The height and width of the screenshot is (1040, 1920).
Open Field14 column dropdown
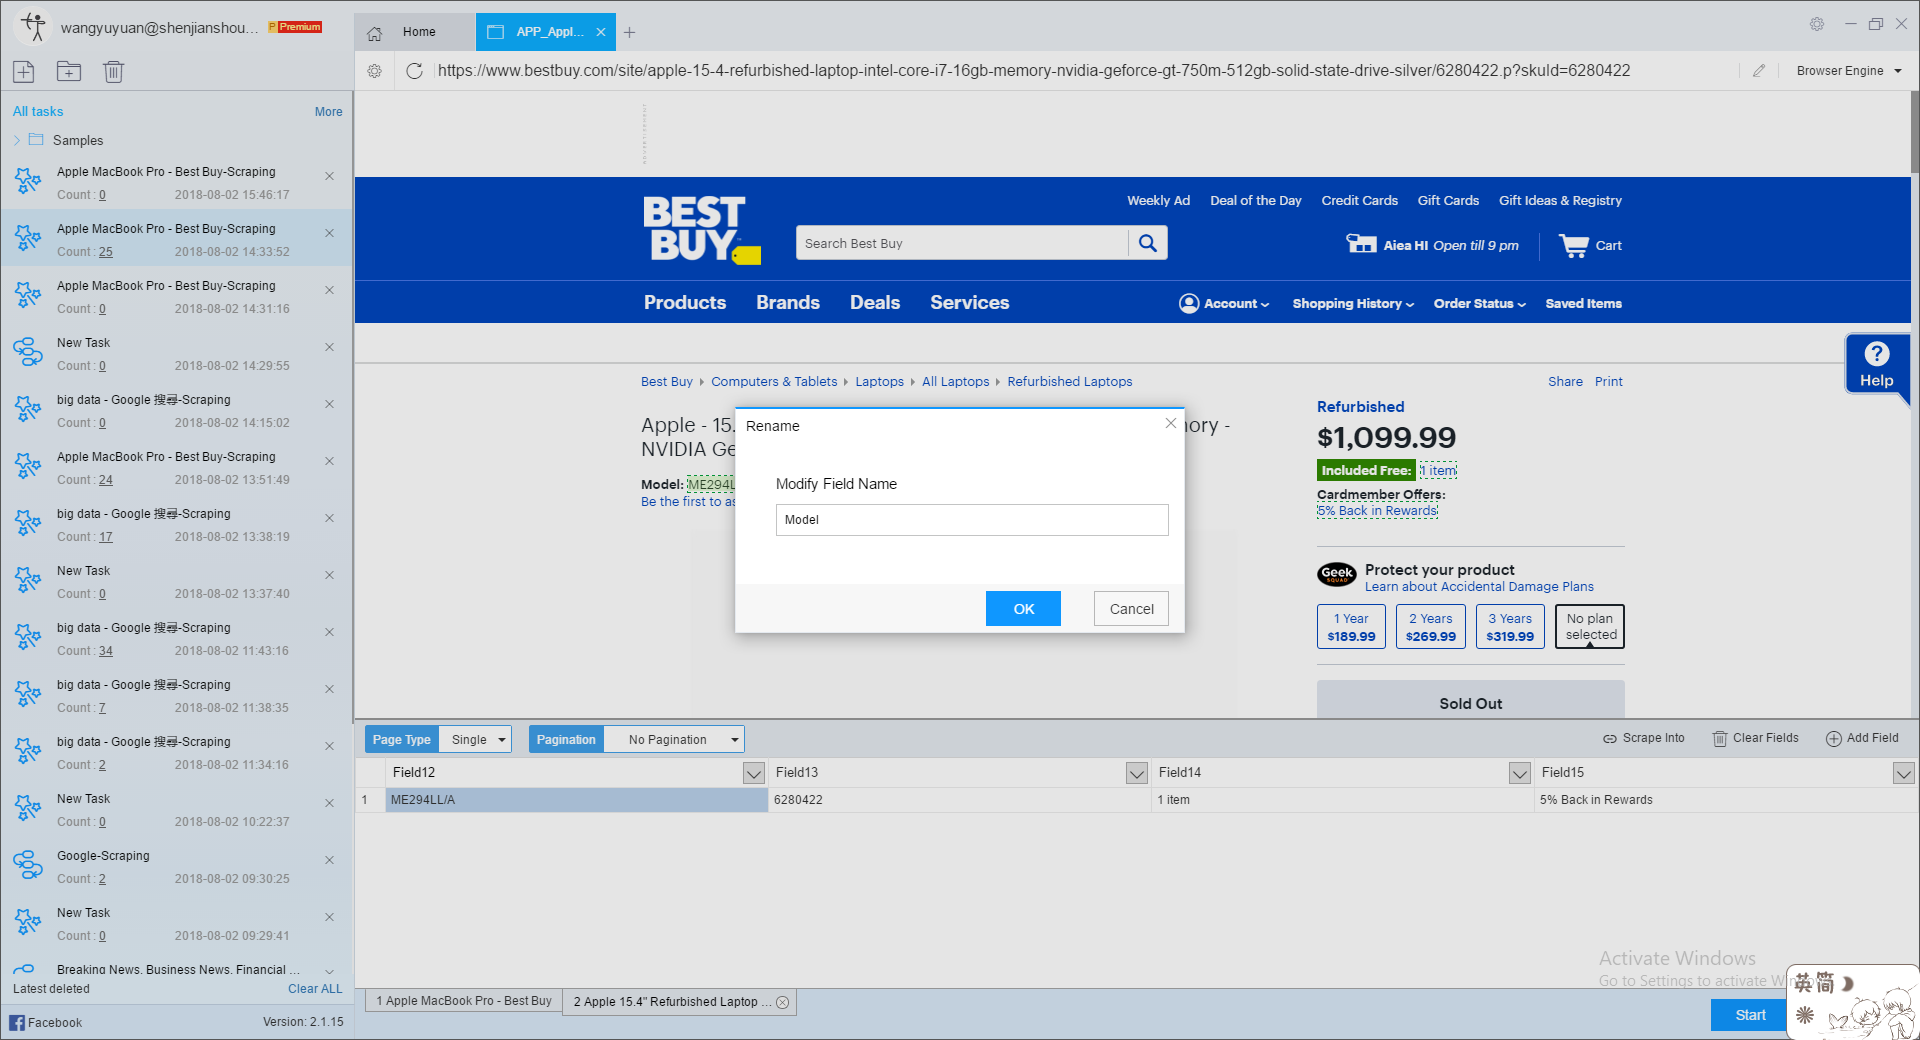[1520, 773]
